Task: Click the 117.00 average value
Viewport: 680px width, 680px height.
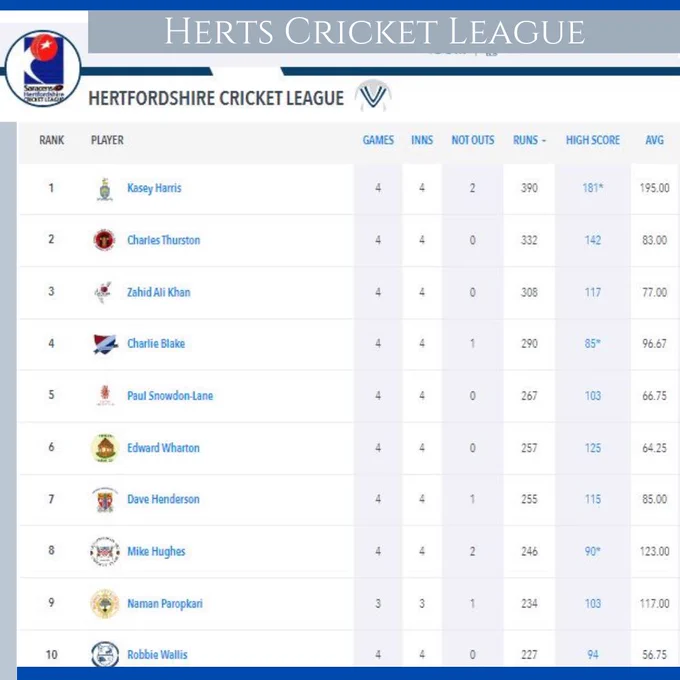Action: tap(654, 604)
